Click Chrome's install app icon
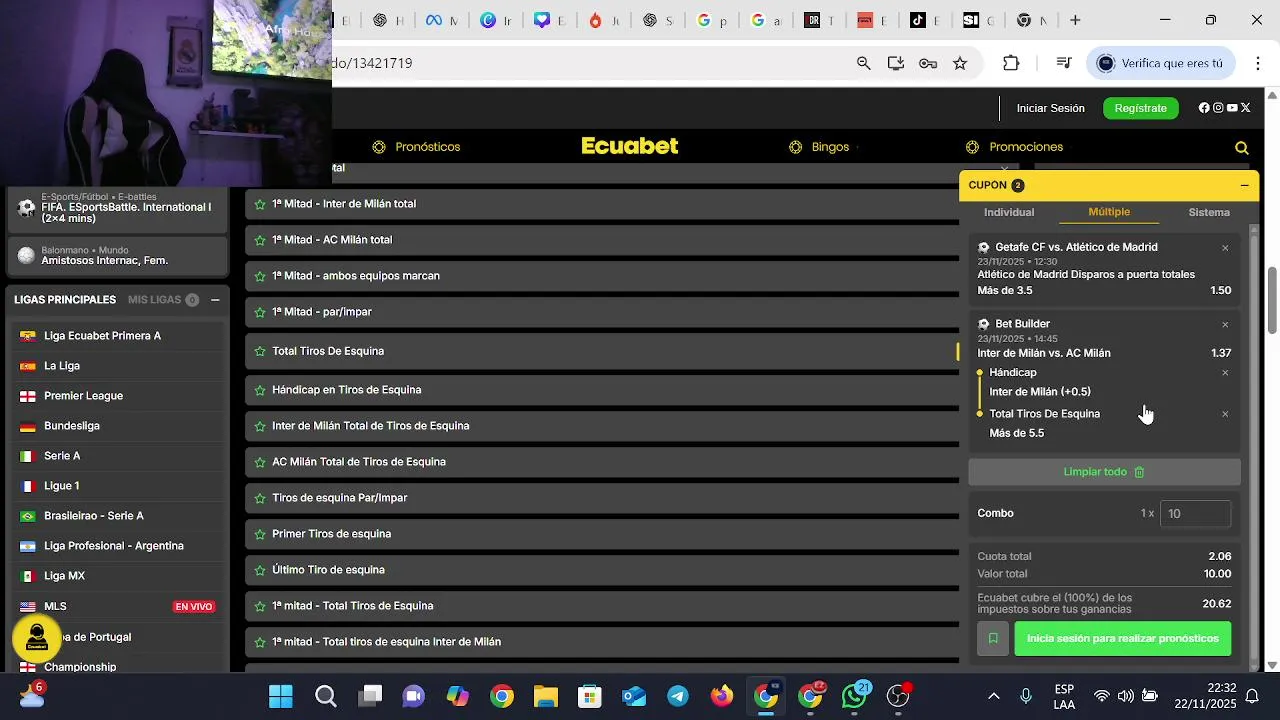This screenshot has height=720, width=1280. (x=896, y=63)
